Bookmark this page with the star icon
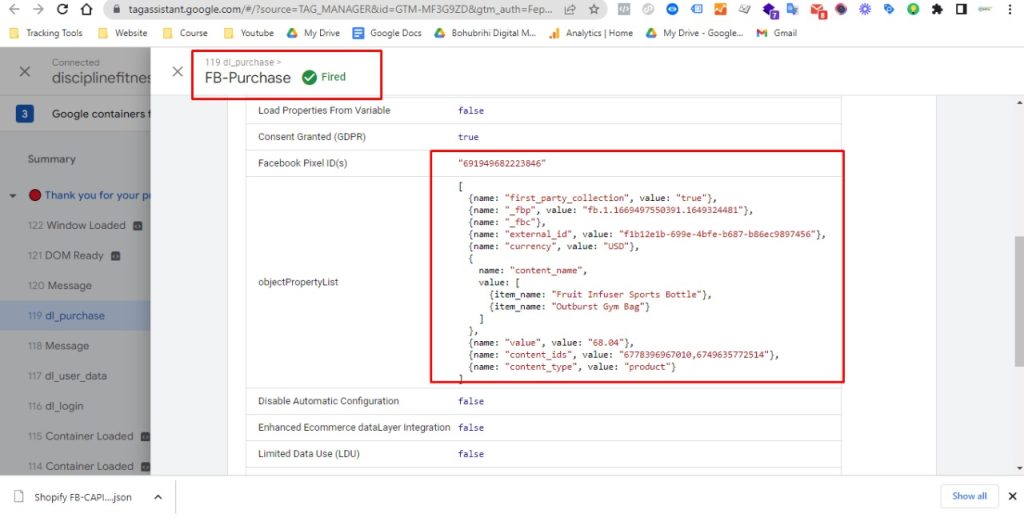 coord(594,9)
